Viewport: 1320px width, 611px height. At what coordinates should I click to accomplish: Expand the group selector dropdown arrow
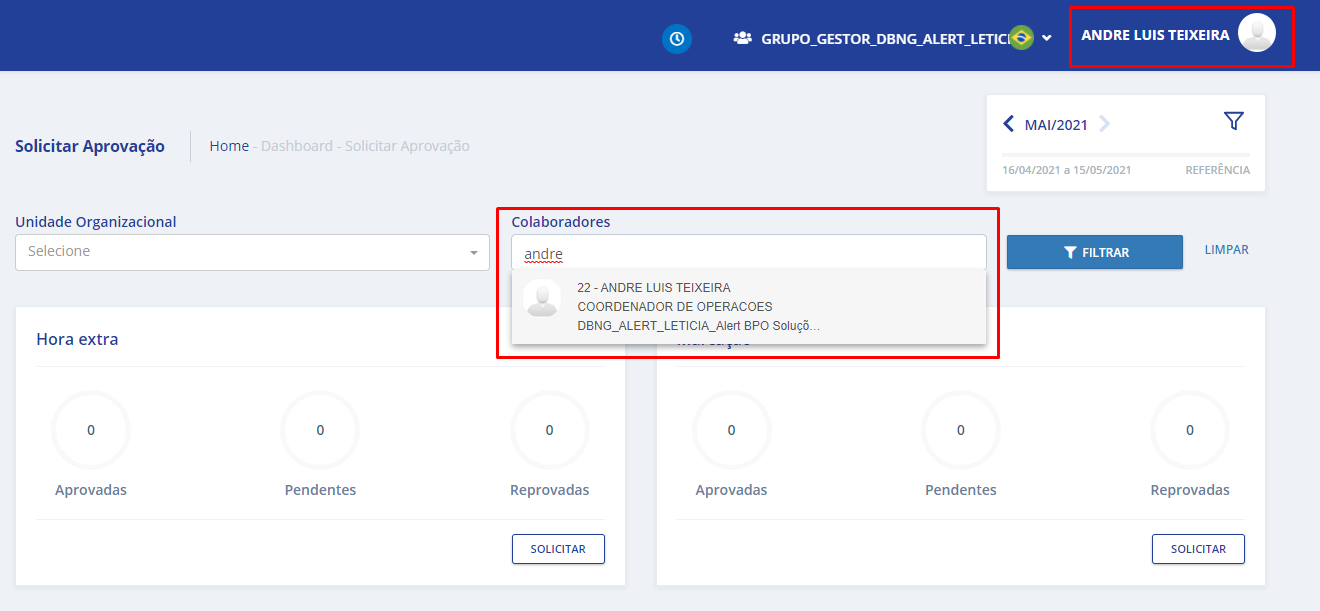1047,39
